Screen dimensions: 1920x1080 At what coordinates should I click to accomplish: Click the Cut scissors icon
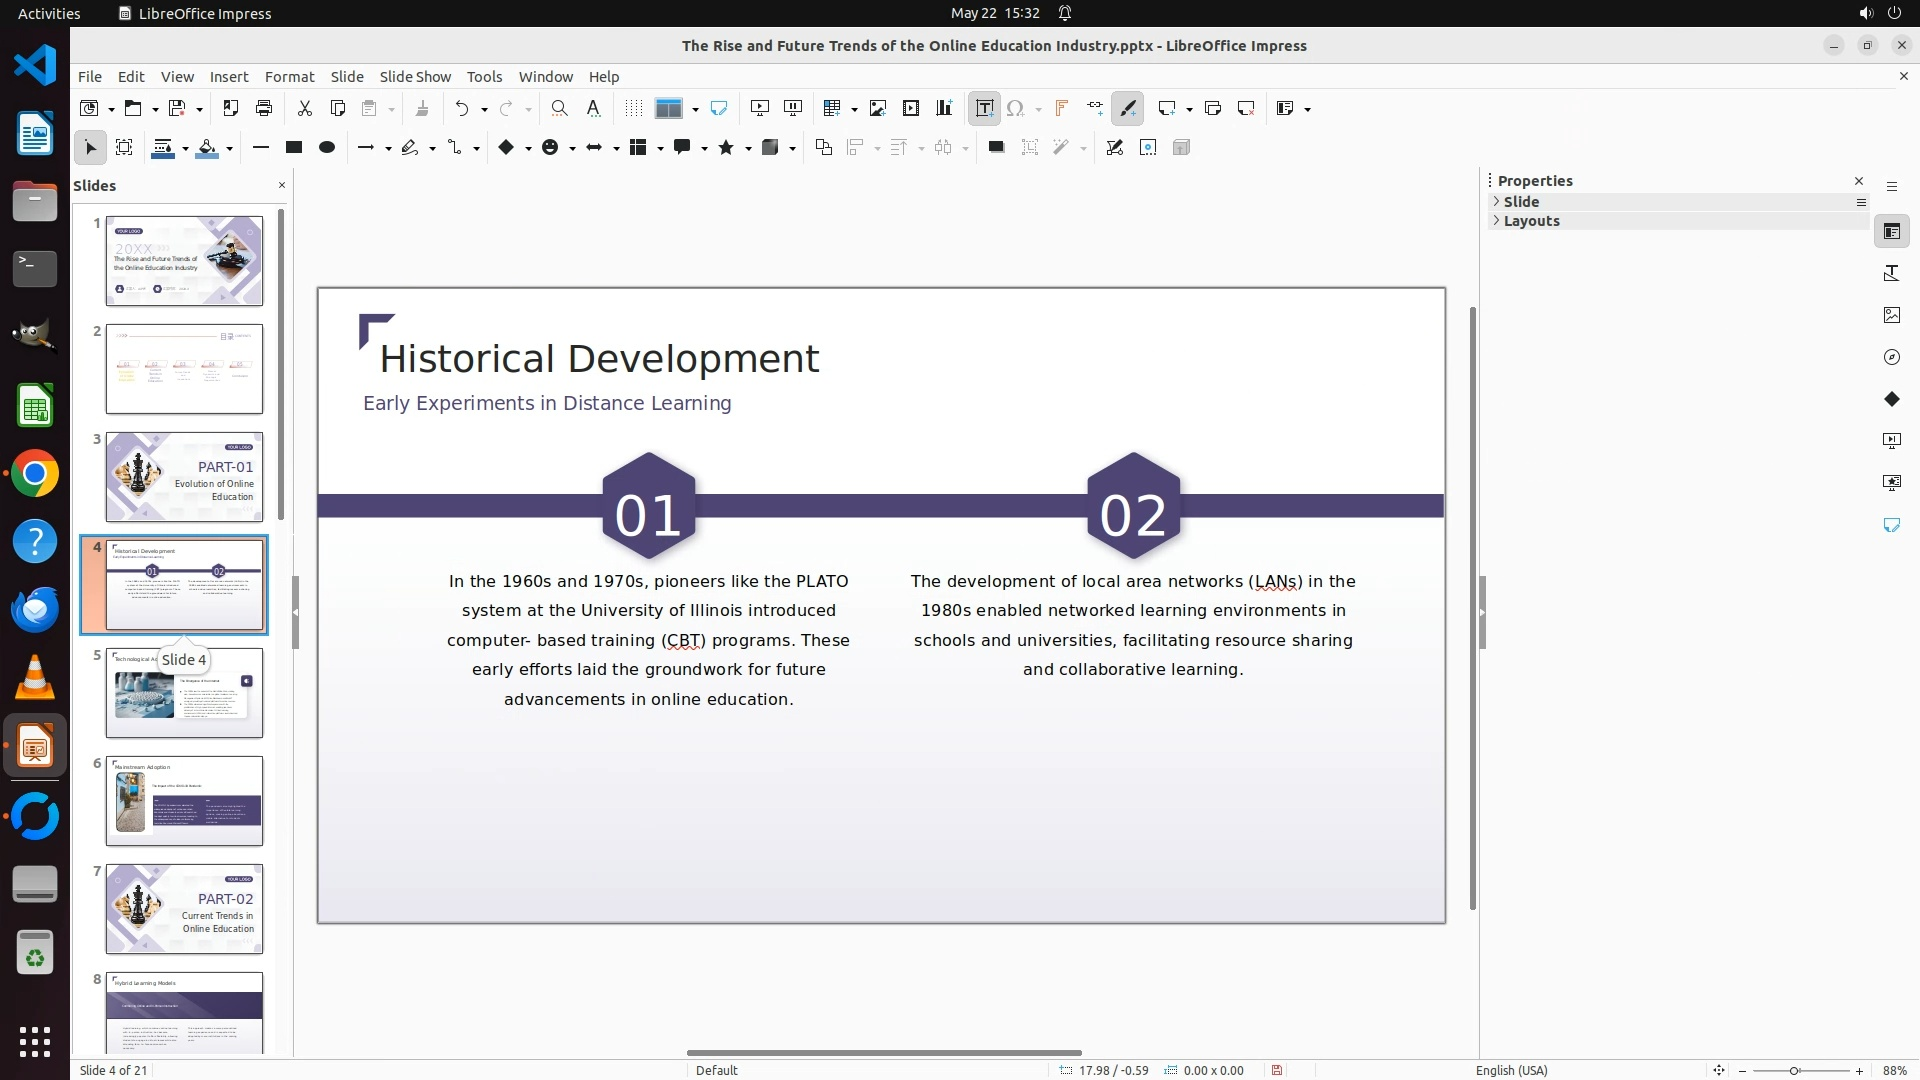point(305,108)
